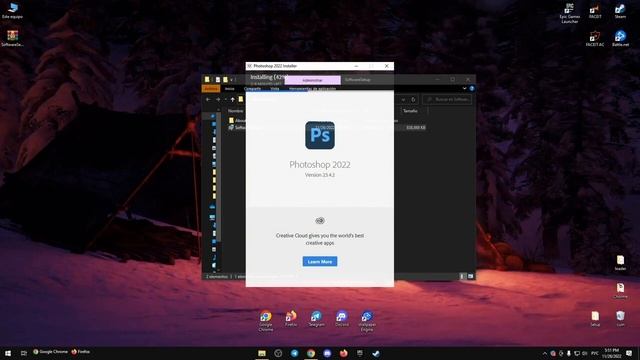Open the Windows Start menu

(8, 353)
